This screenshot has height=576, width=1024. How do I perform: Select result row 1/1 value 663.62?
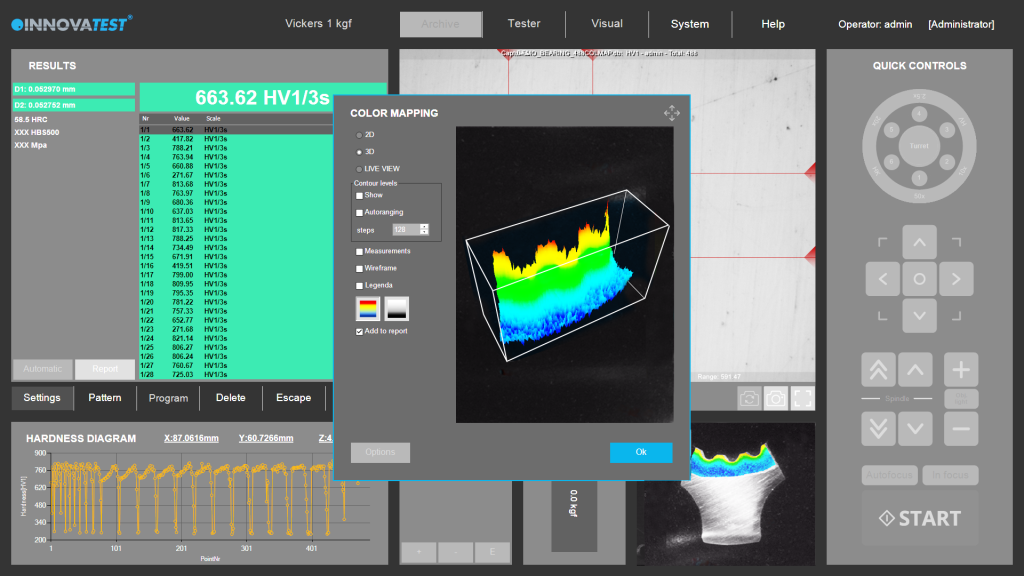236,130
